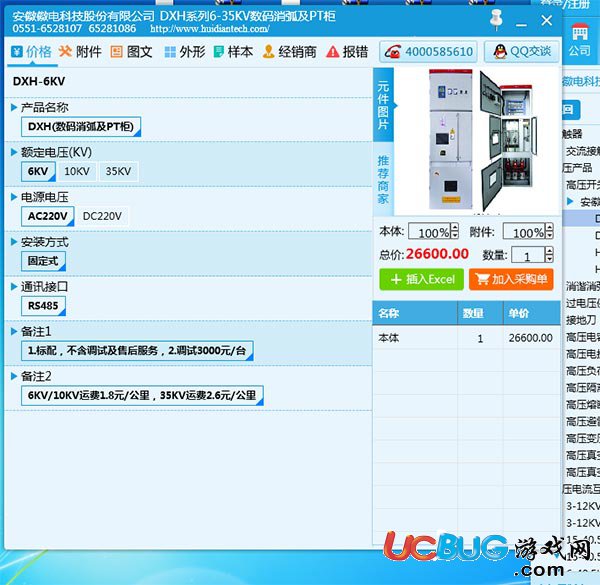Image resolution: width=600 pixels, height=585 pixels.
Task: Select the 10KV rated voltage option
Action: (77, 171)
